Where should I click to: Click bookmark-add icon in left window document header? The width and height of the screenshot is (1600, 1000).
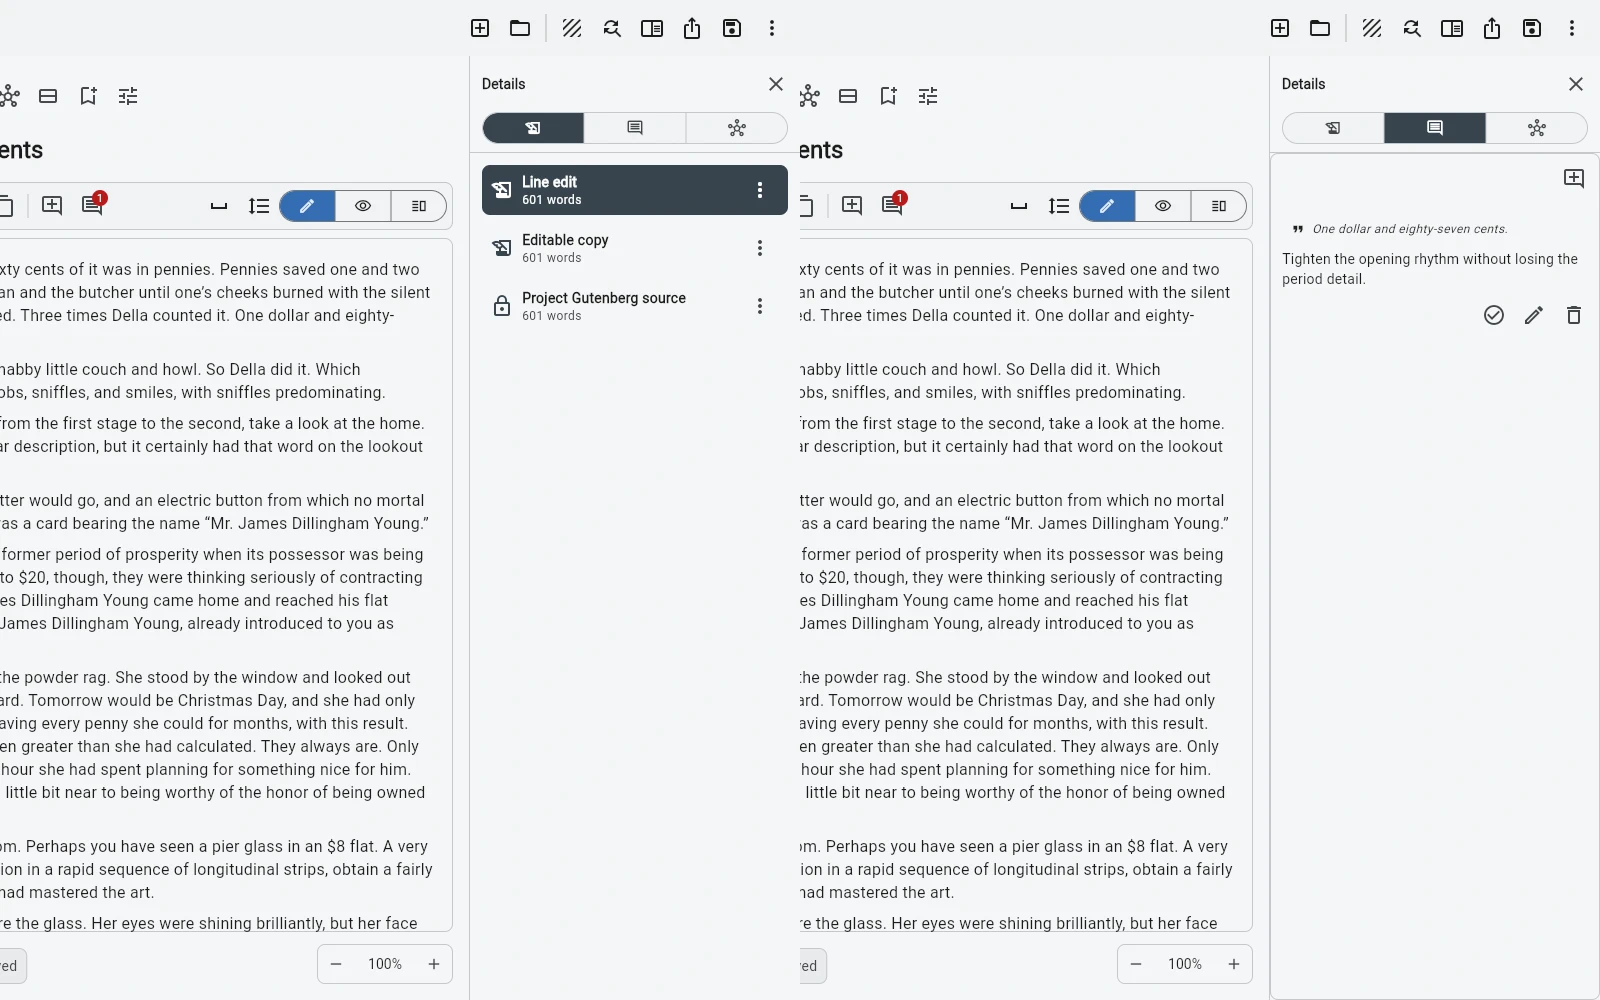click(88, 96)
